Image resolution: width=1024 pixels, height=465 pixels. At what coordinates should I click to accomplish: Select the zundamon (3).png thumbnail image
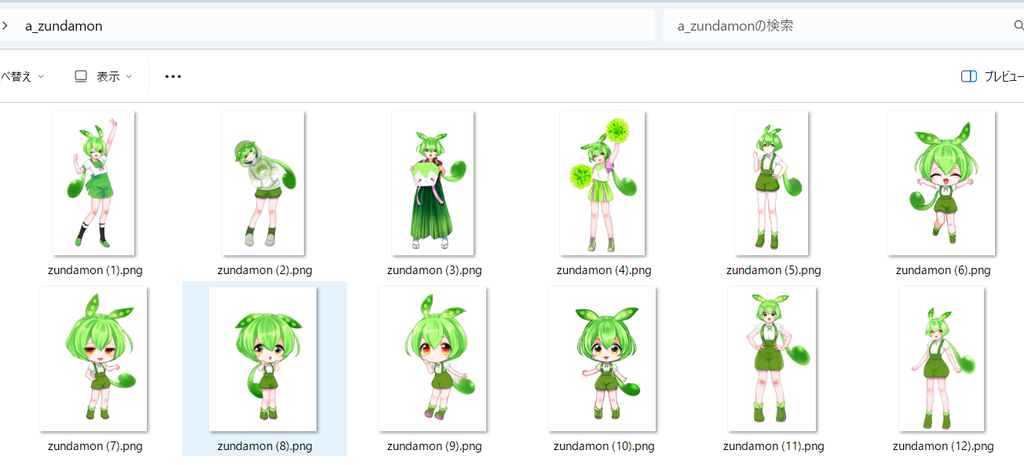click(433, 183)
